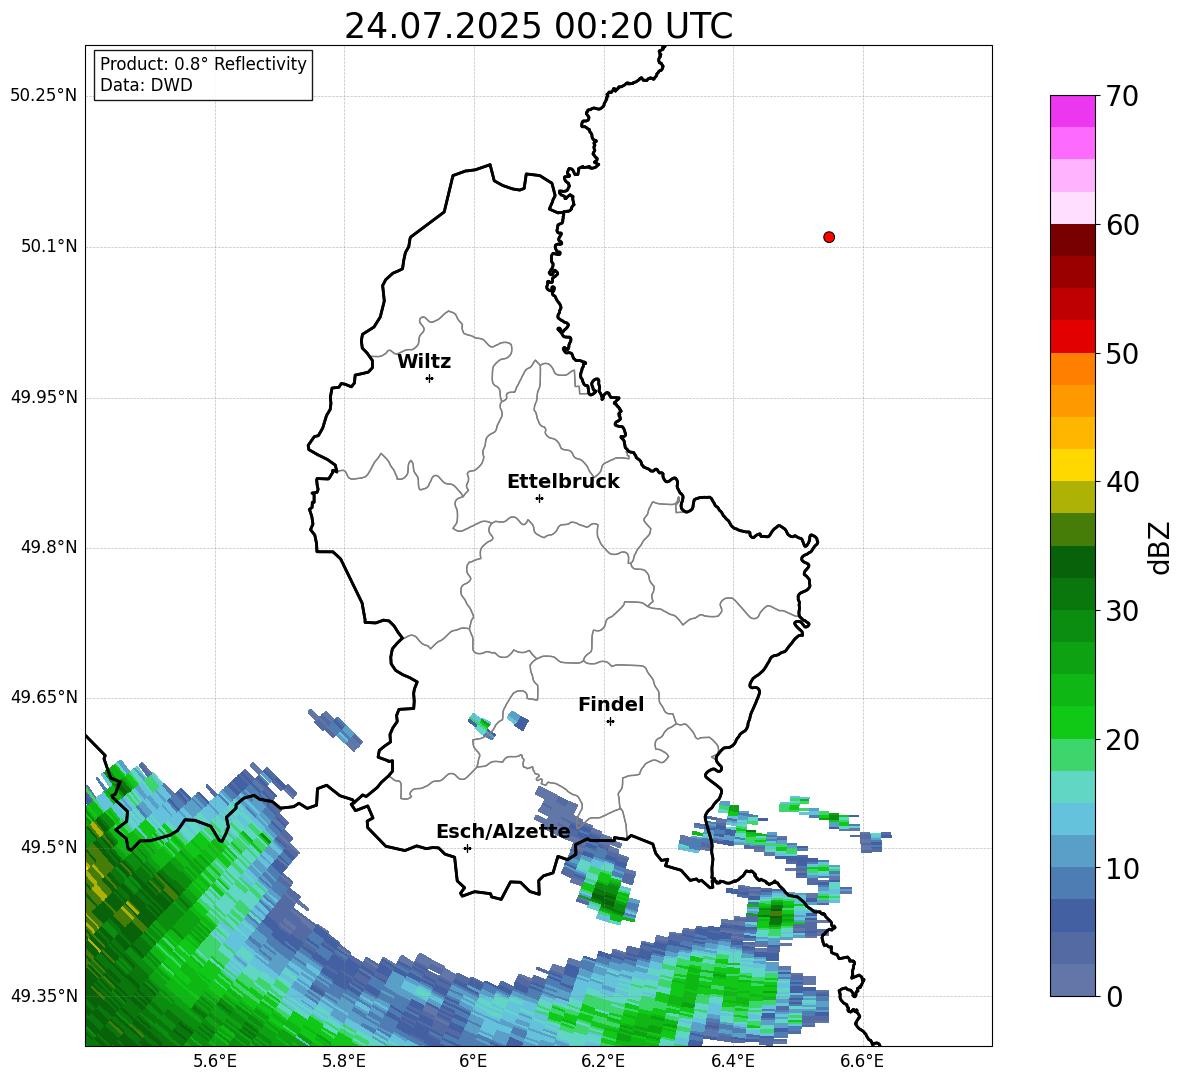Click the title 24.07.2025 00:20 UTC

pos(538,26)
